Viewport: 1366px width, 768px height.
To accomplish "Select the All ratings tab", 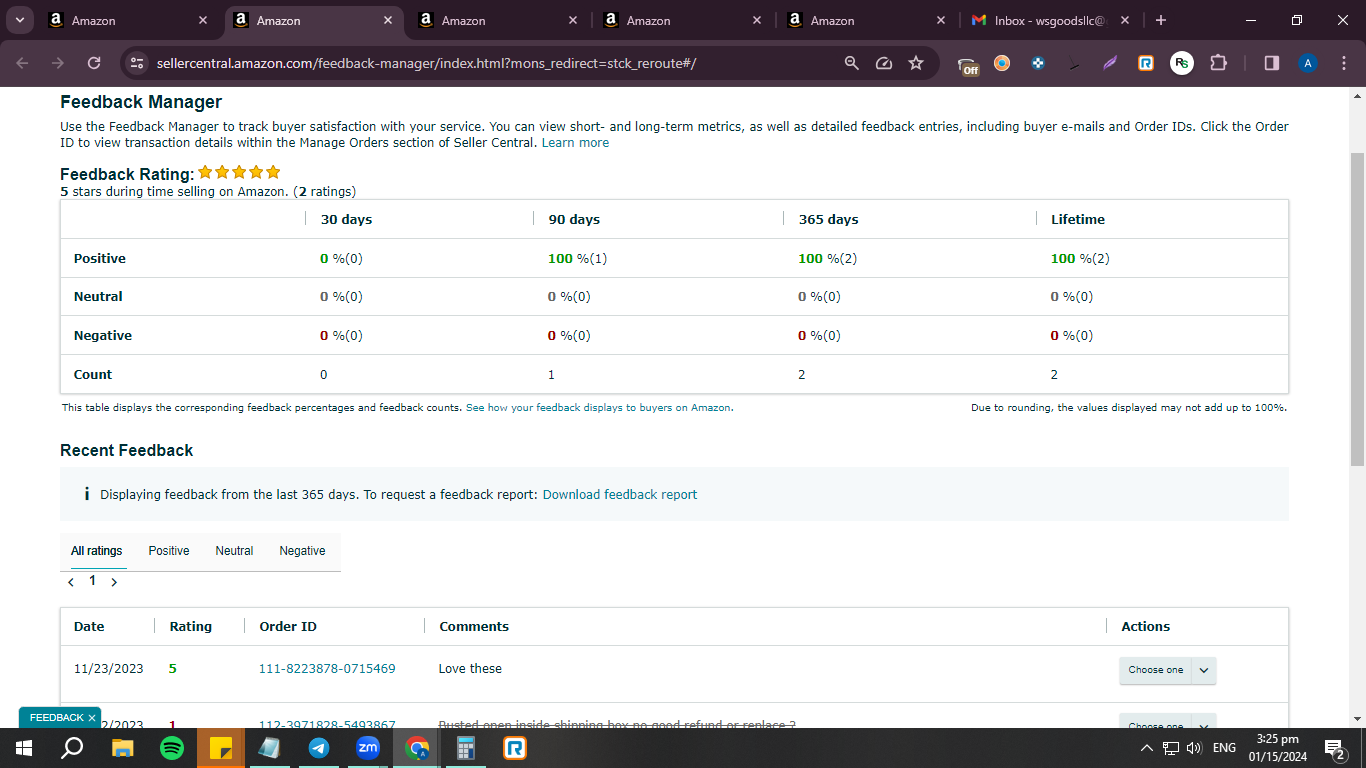I will click(97, 551).
